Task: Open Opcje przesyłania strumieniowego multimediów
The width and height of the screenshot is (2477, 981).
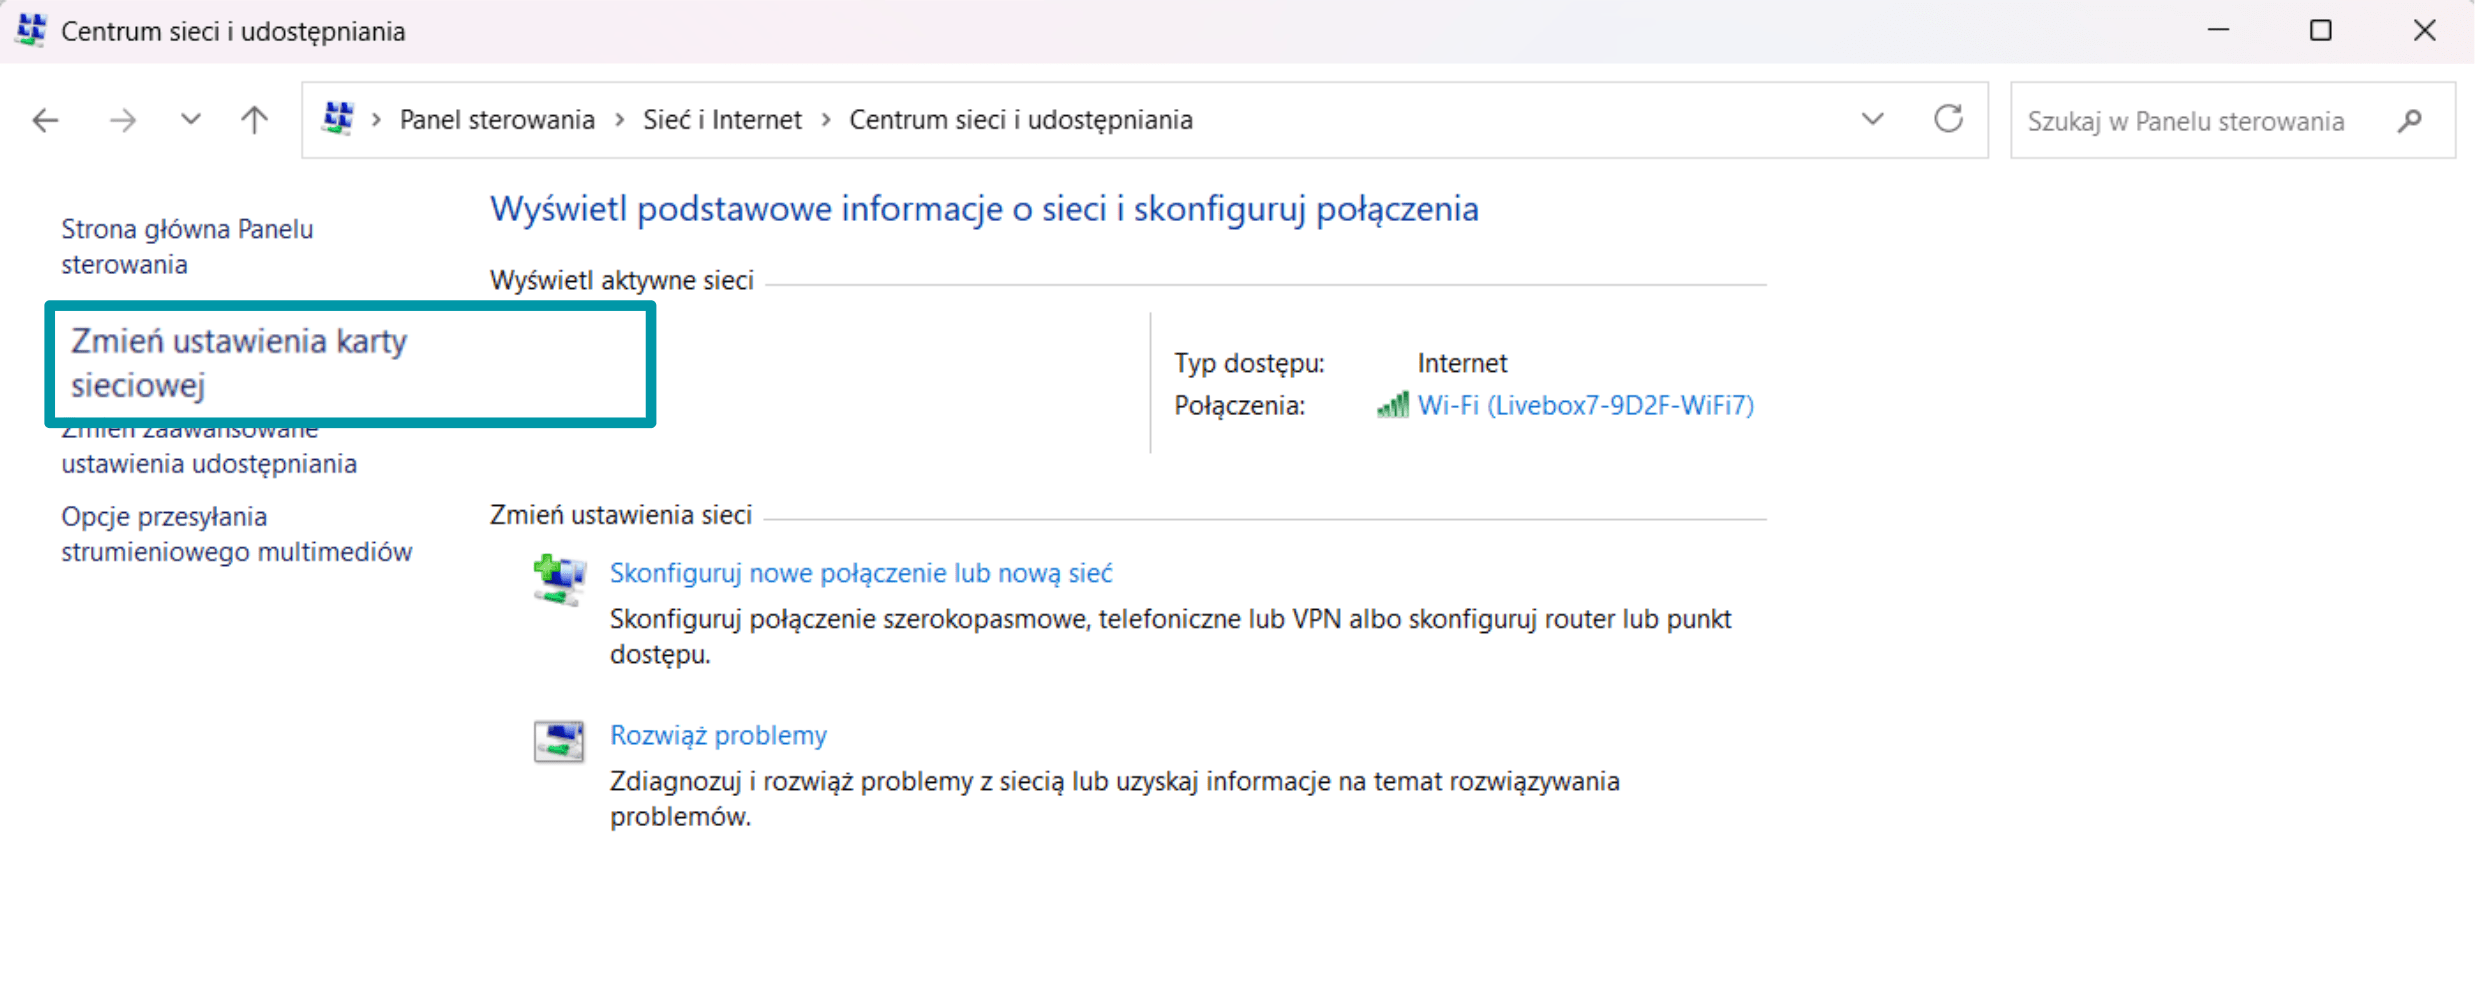Action: click(236, 533)
